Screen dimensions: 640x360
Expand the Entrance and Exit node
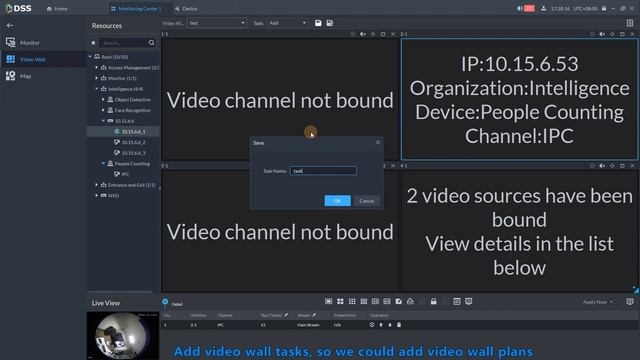point(97,184)
